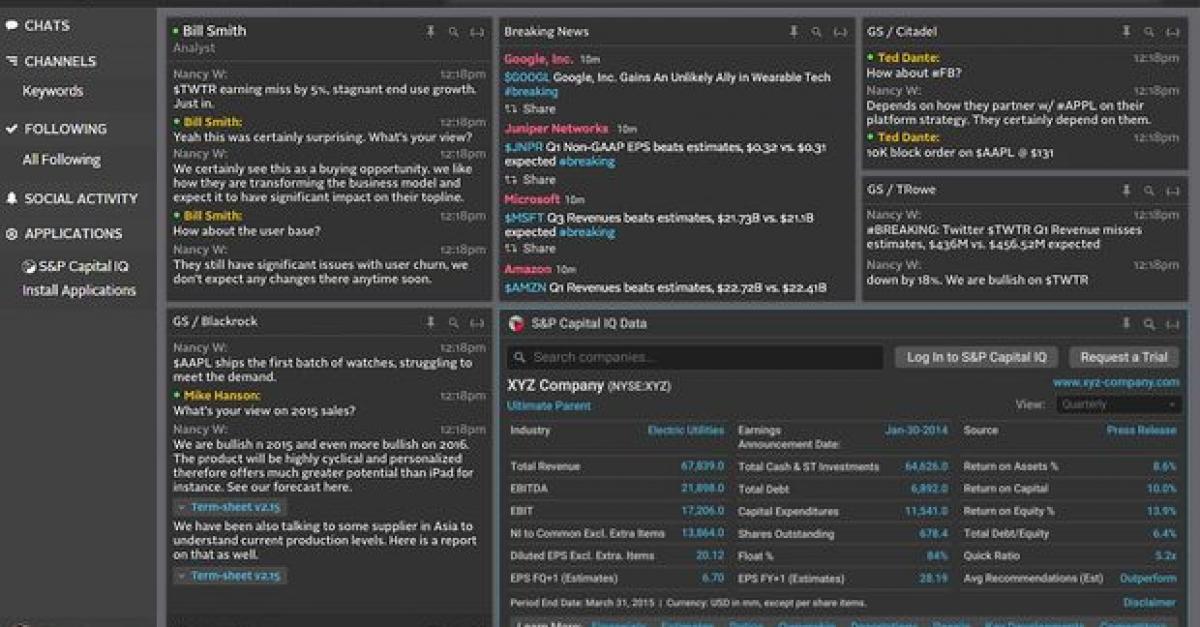Click the Ultimate Parent link
Screen dimensions: 1200x627
pyautogui.click(x=549, y=406)
